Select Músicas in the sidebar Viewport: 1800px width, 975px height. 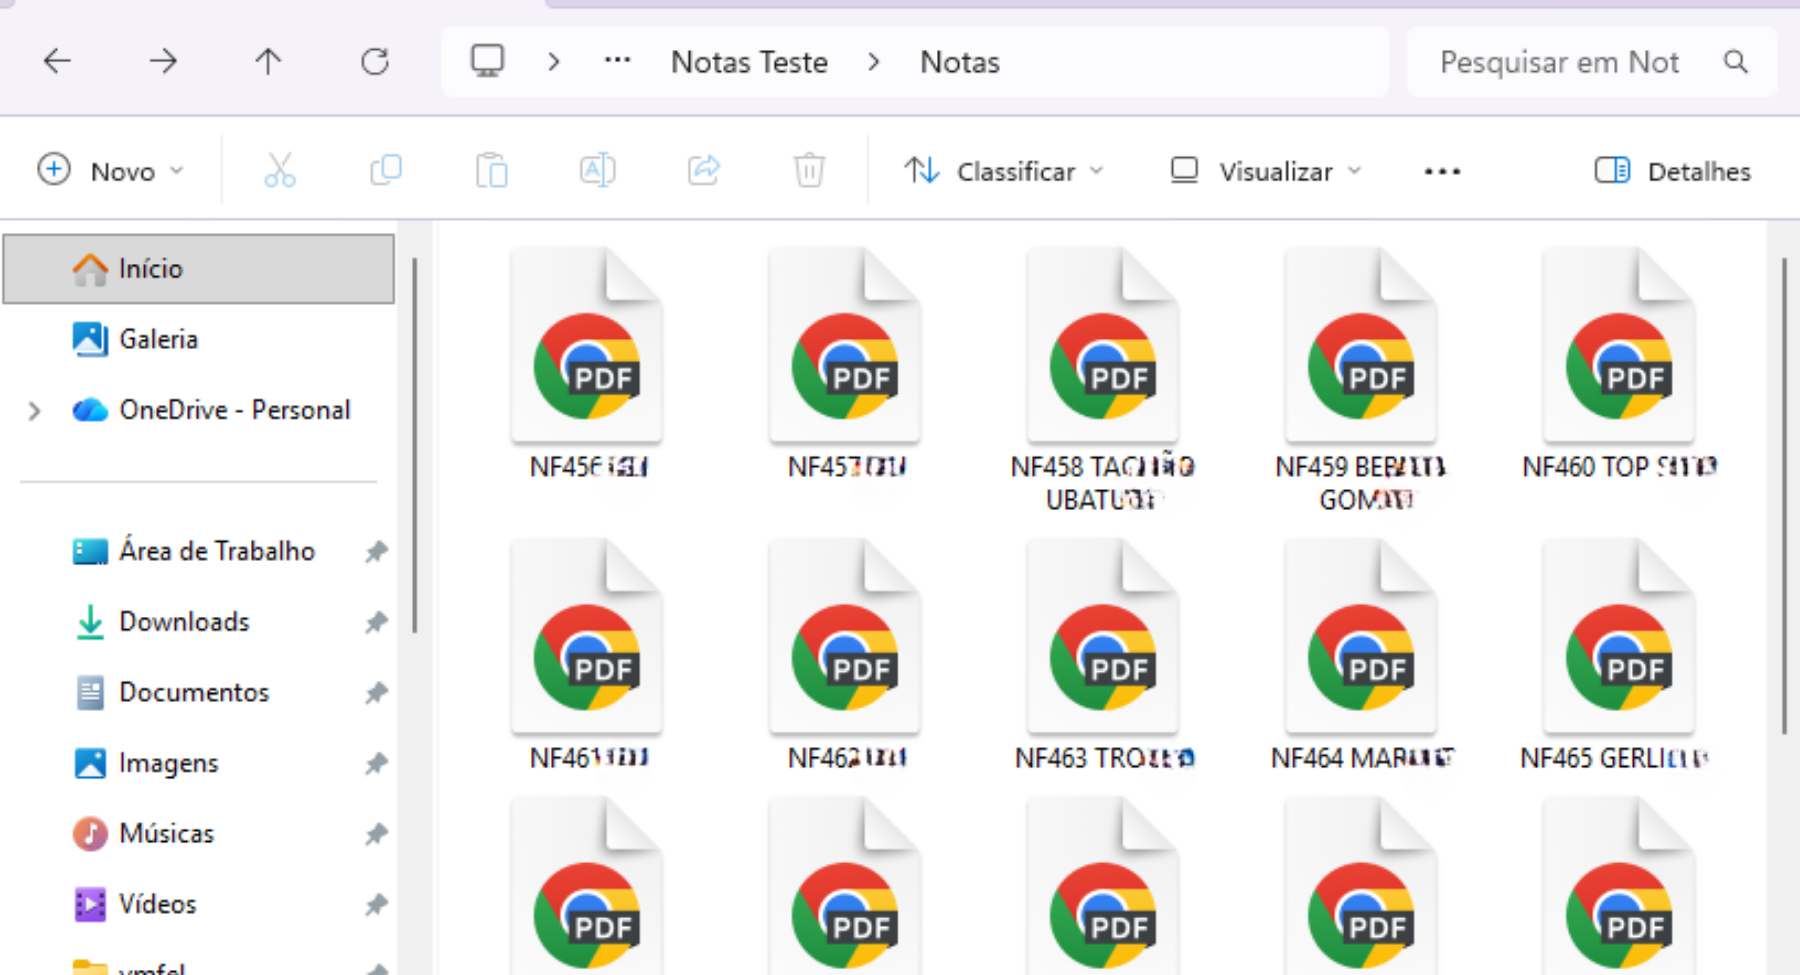click(166, 833)
